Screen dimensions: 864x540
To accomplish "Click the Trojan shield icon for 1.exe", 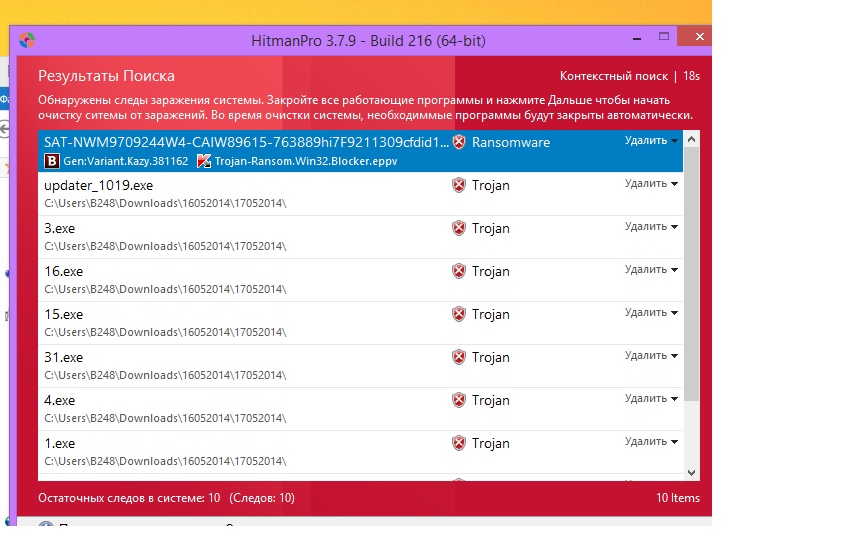I will 459,443.
